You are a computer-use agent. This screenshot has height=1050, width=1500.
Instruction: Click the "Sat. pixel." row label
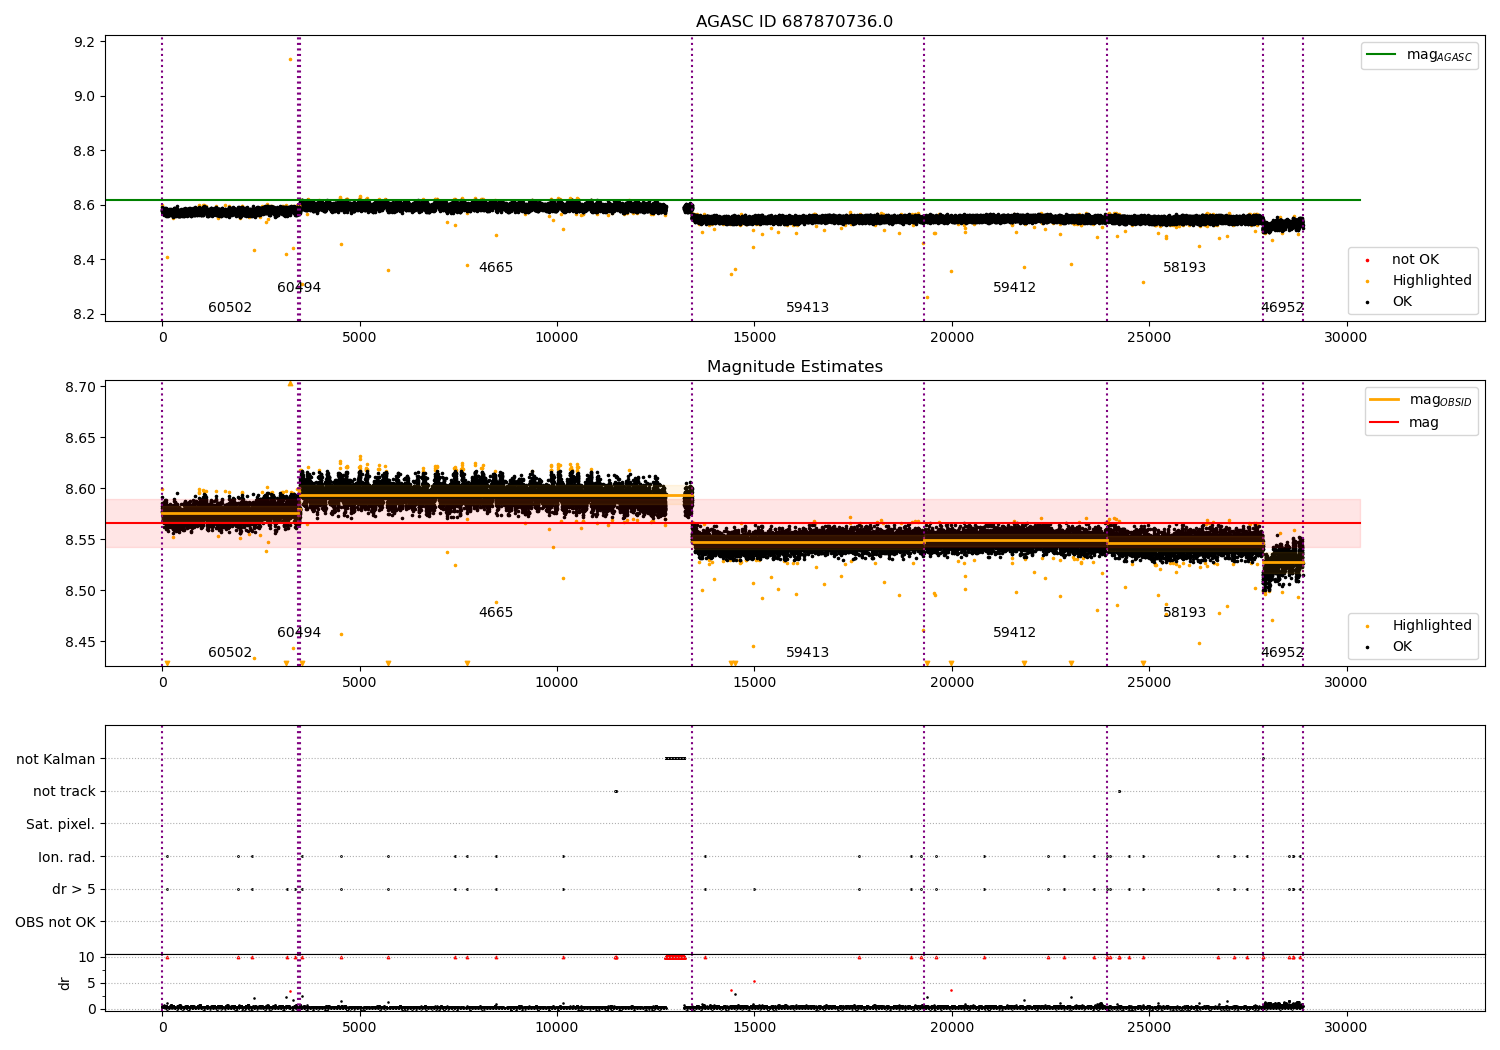point(61,824)
